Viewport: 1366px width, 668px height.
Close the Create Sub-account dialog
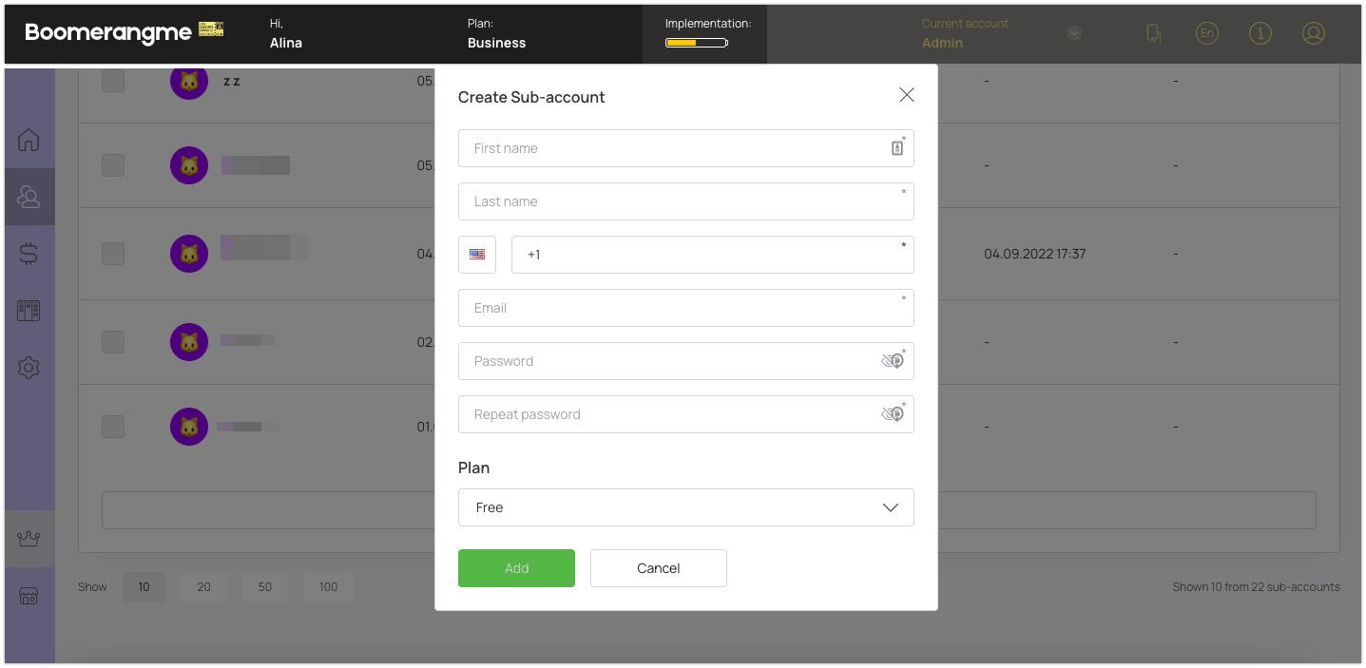point(906,95)
